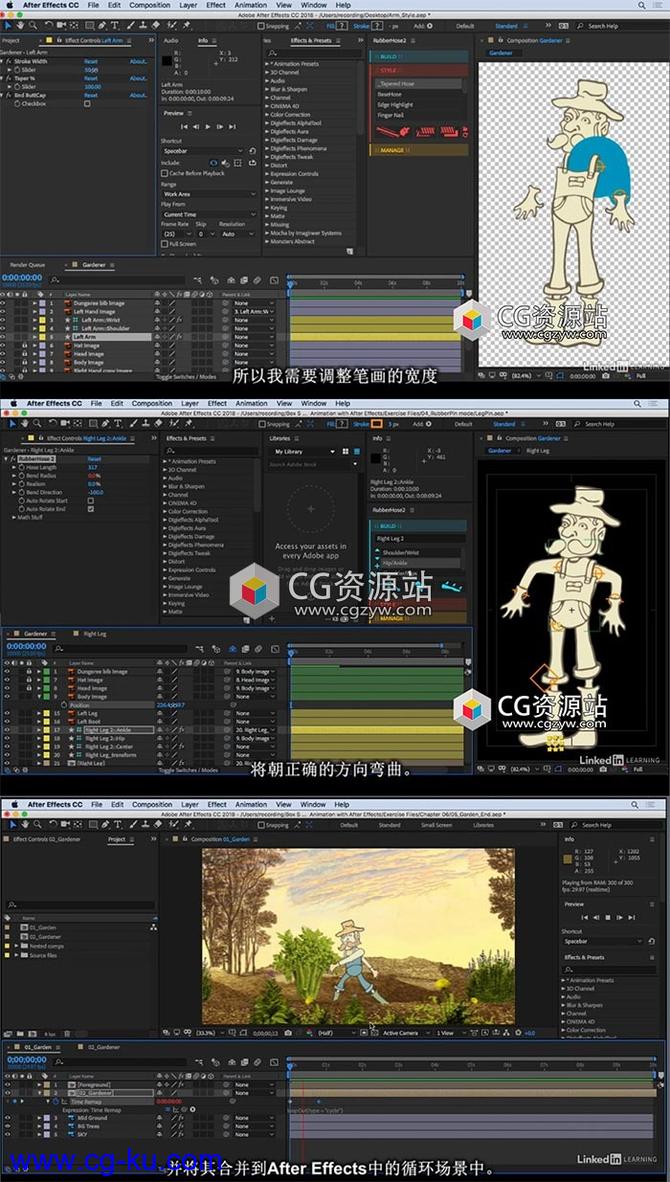The image size is (670, 1182).
Task: Click the reset shortcut icon beside top Spacebar dropdown
Action: (252, 151)
